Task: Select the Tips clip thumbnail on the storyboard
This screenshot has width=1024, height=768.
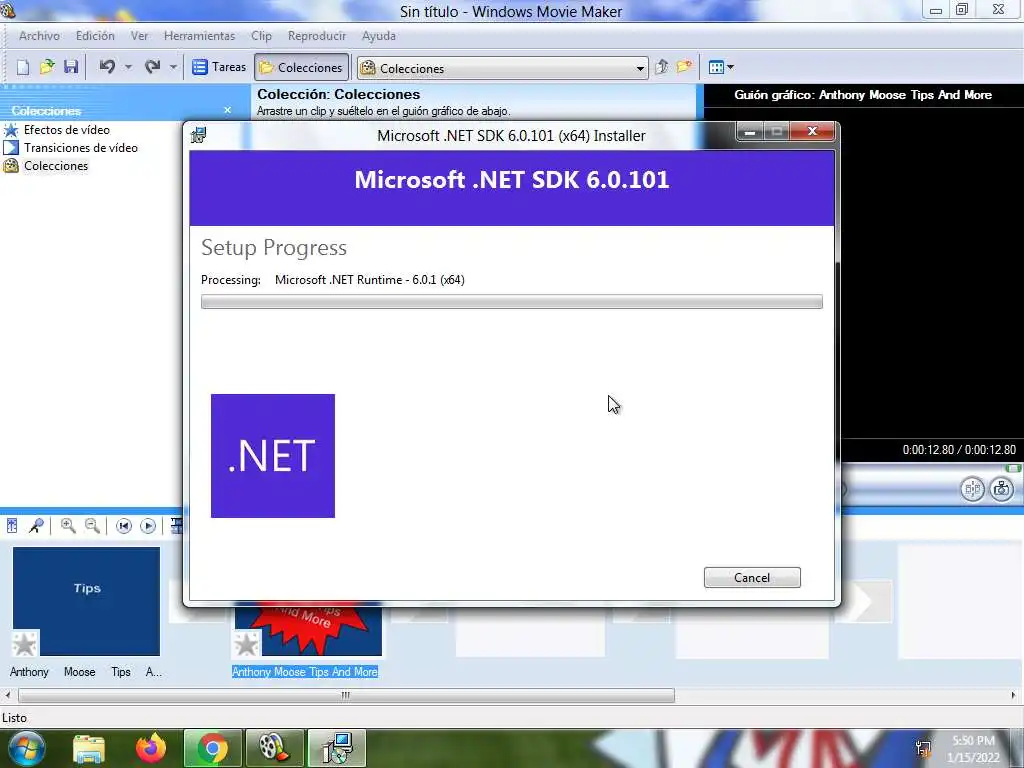Action: click(86, 601)
